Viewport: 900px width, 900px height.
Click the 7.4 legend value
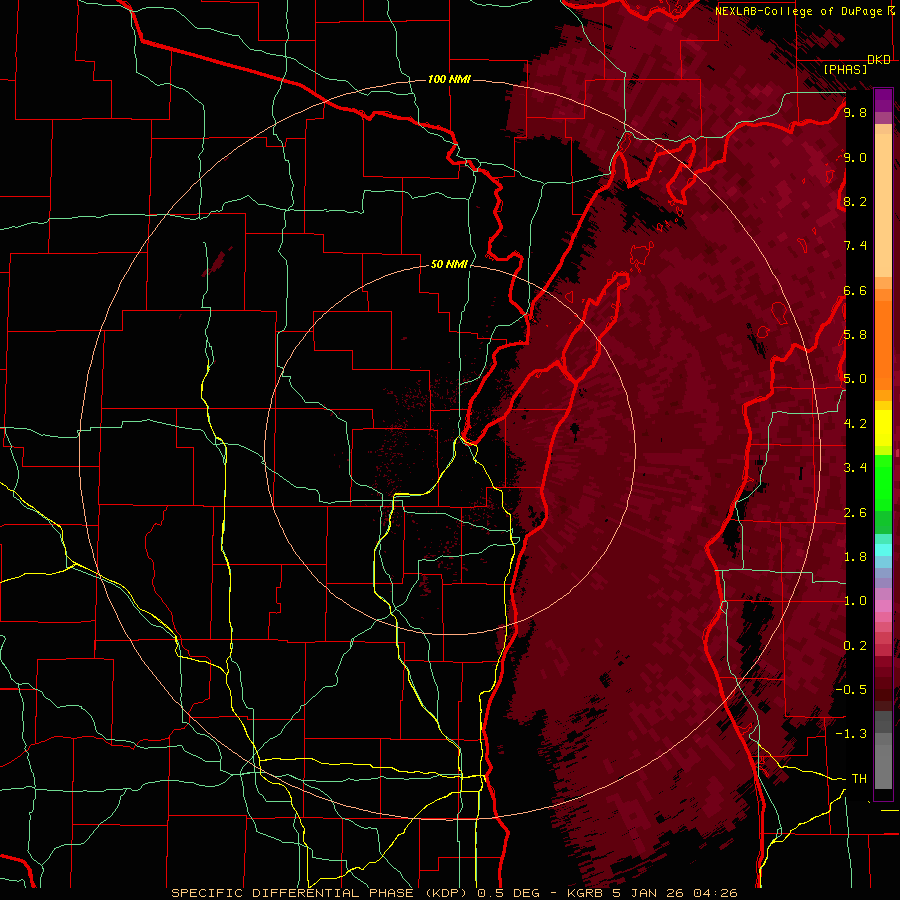point(855,246)
